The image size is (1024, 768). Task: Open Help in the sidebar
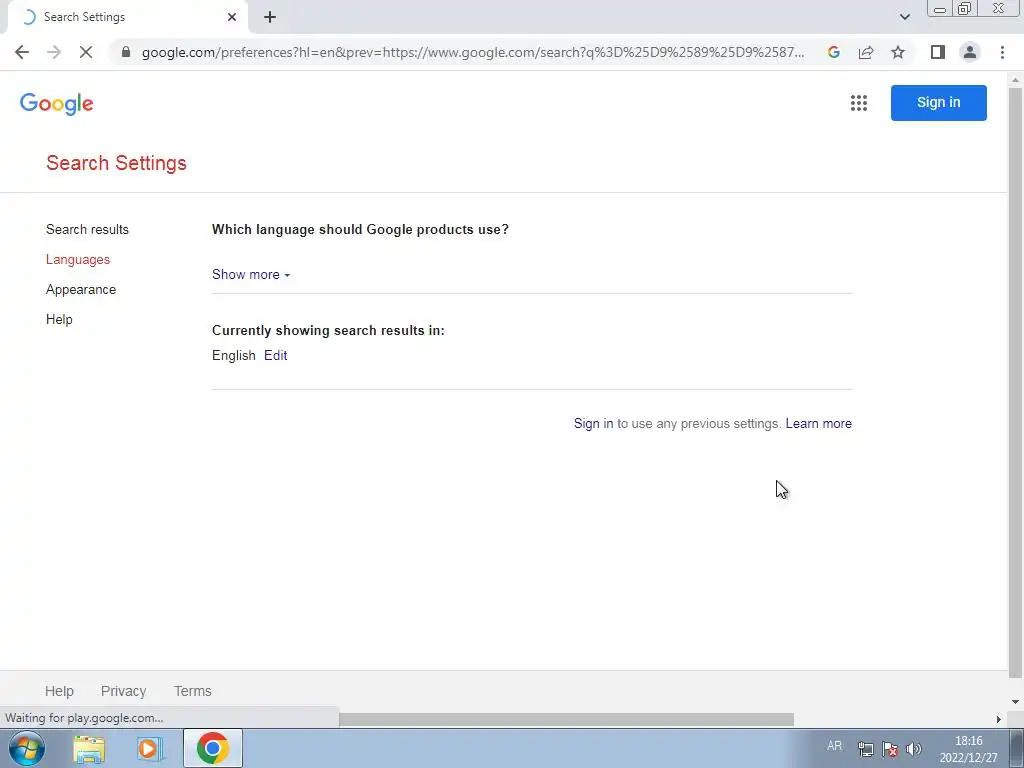pyautogui.click(x=59, y=319)
